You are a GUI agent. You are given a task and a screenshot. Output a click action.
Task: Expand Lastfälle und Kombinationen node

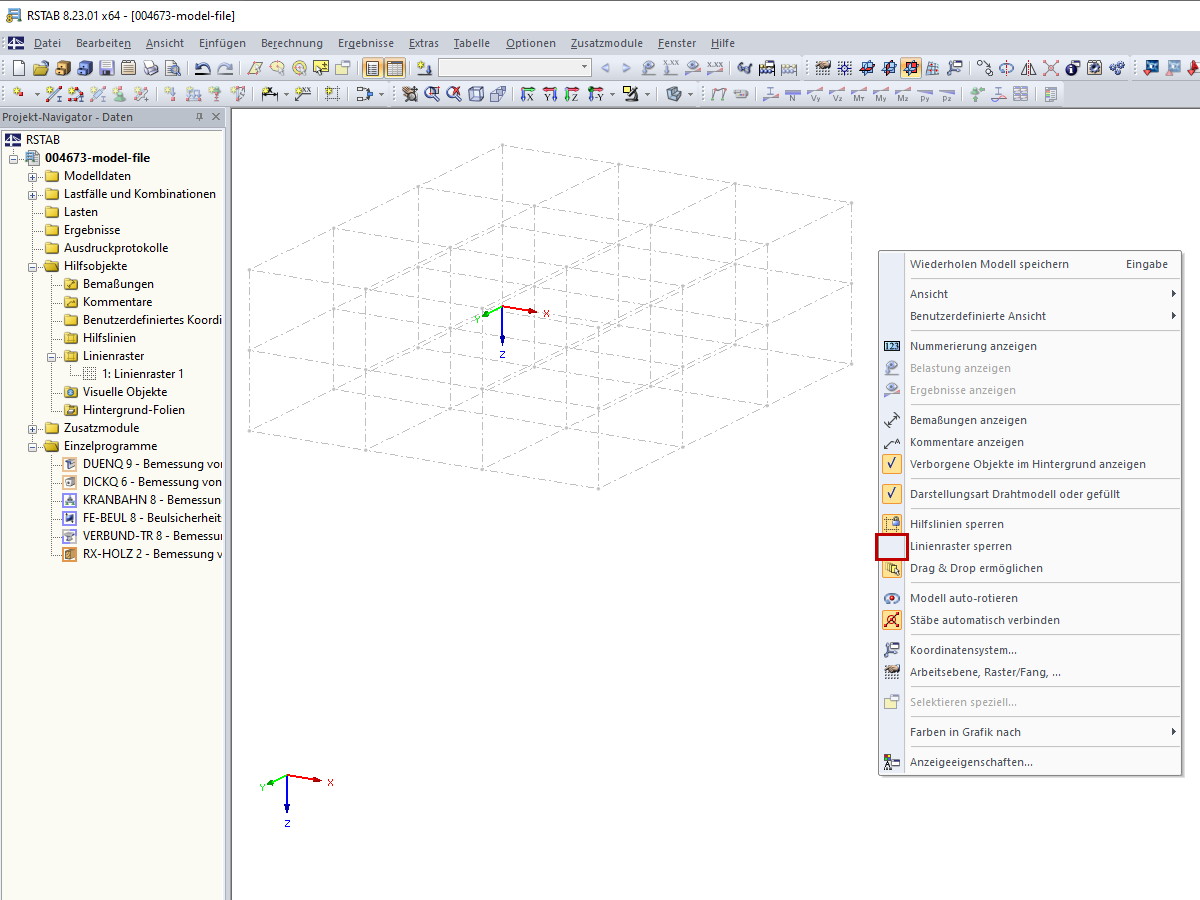coord(33,194)
